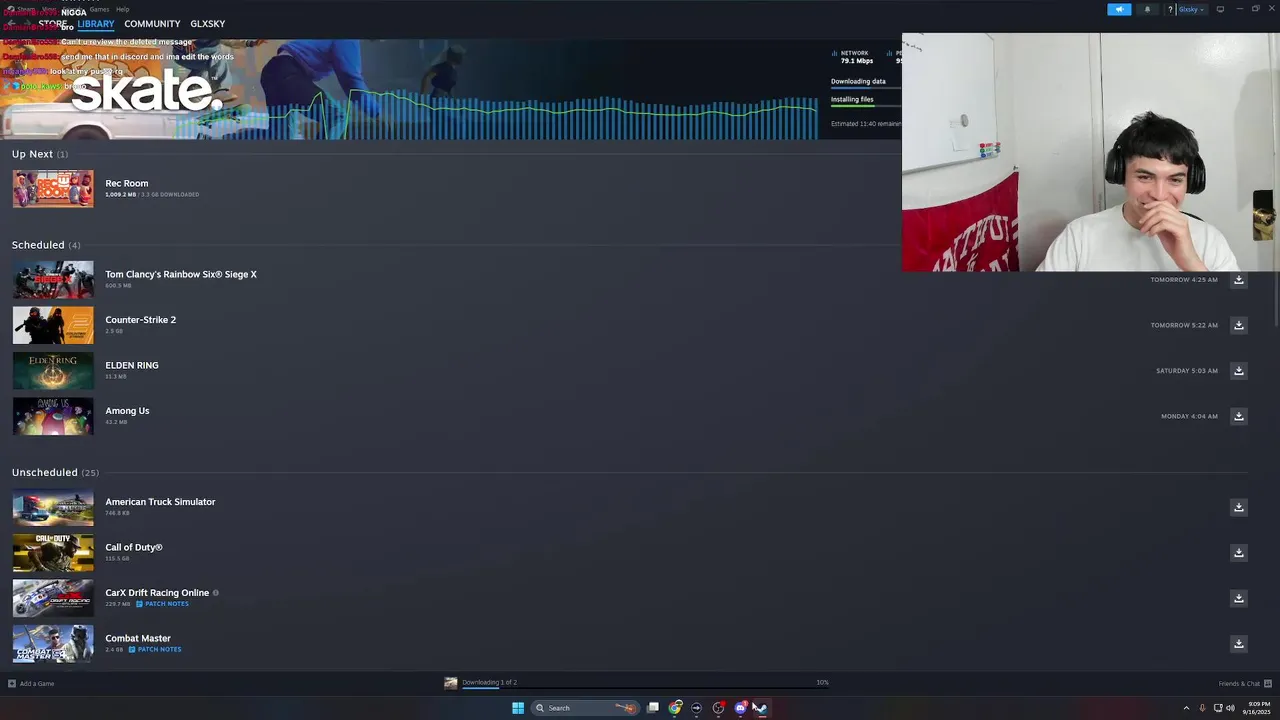The width and height of the screenshot is (1280, 720).
Task: Switch to the COMMUNITY tab
Action: click(x=152, y=24)
